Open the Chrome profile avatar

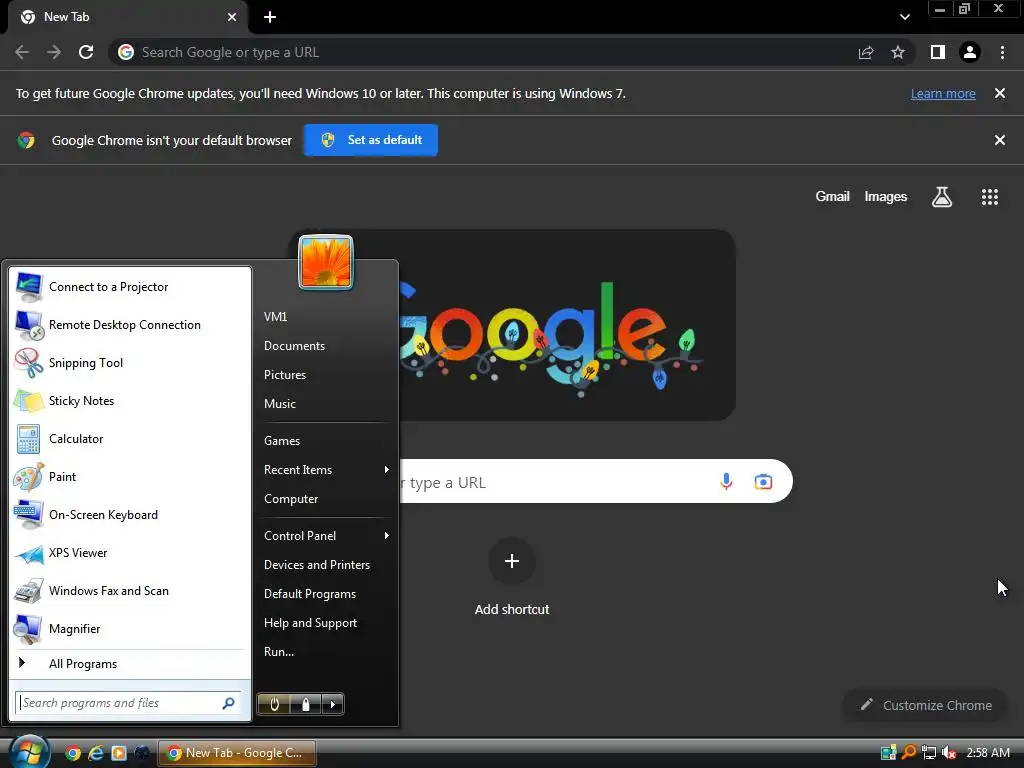click(970, 52)
